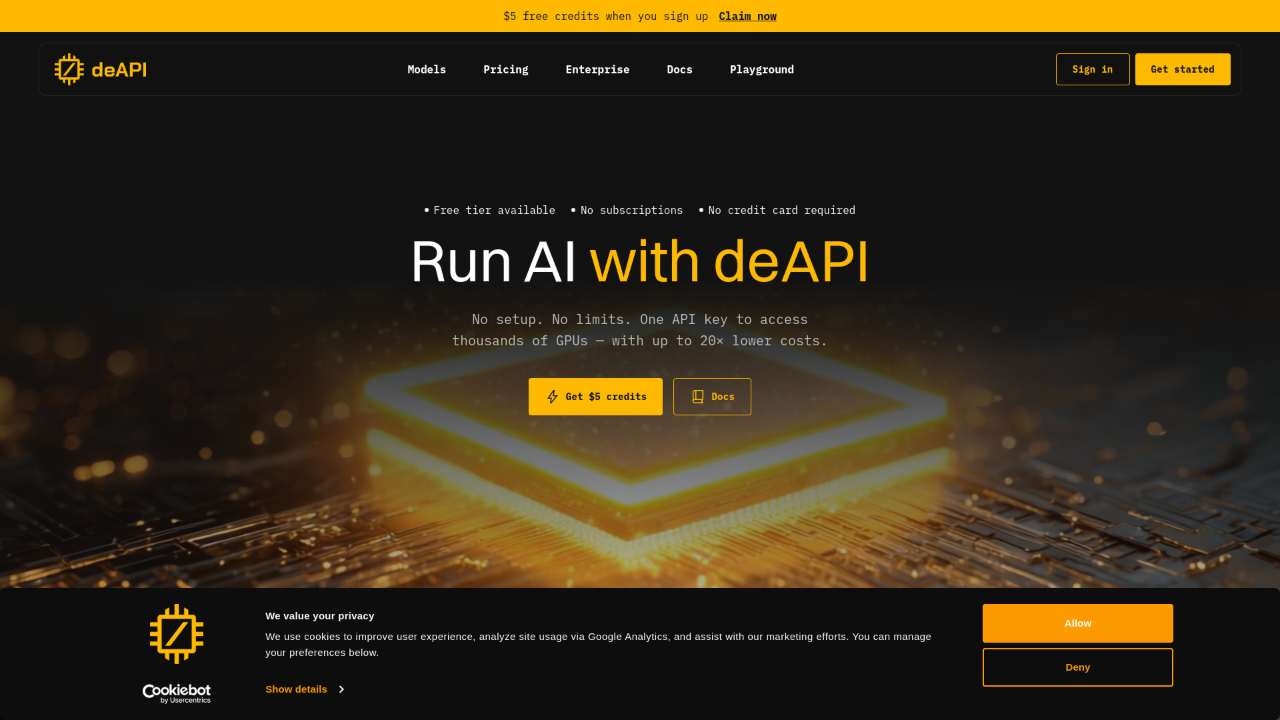
Task: Click the lightning bolt icon on credits button
Action: [552, 397]
